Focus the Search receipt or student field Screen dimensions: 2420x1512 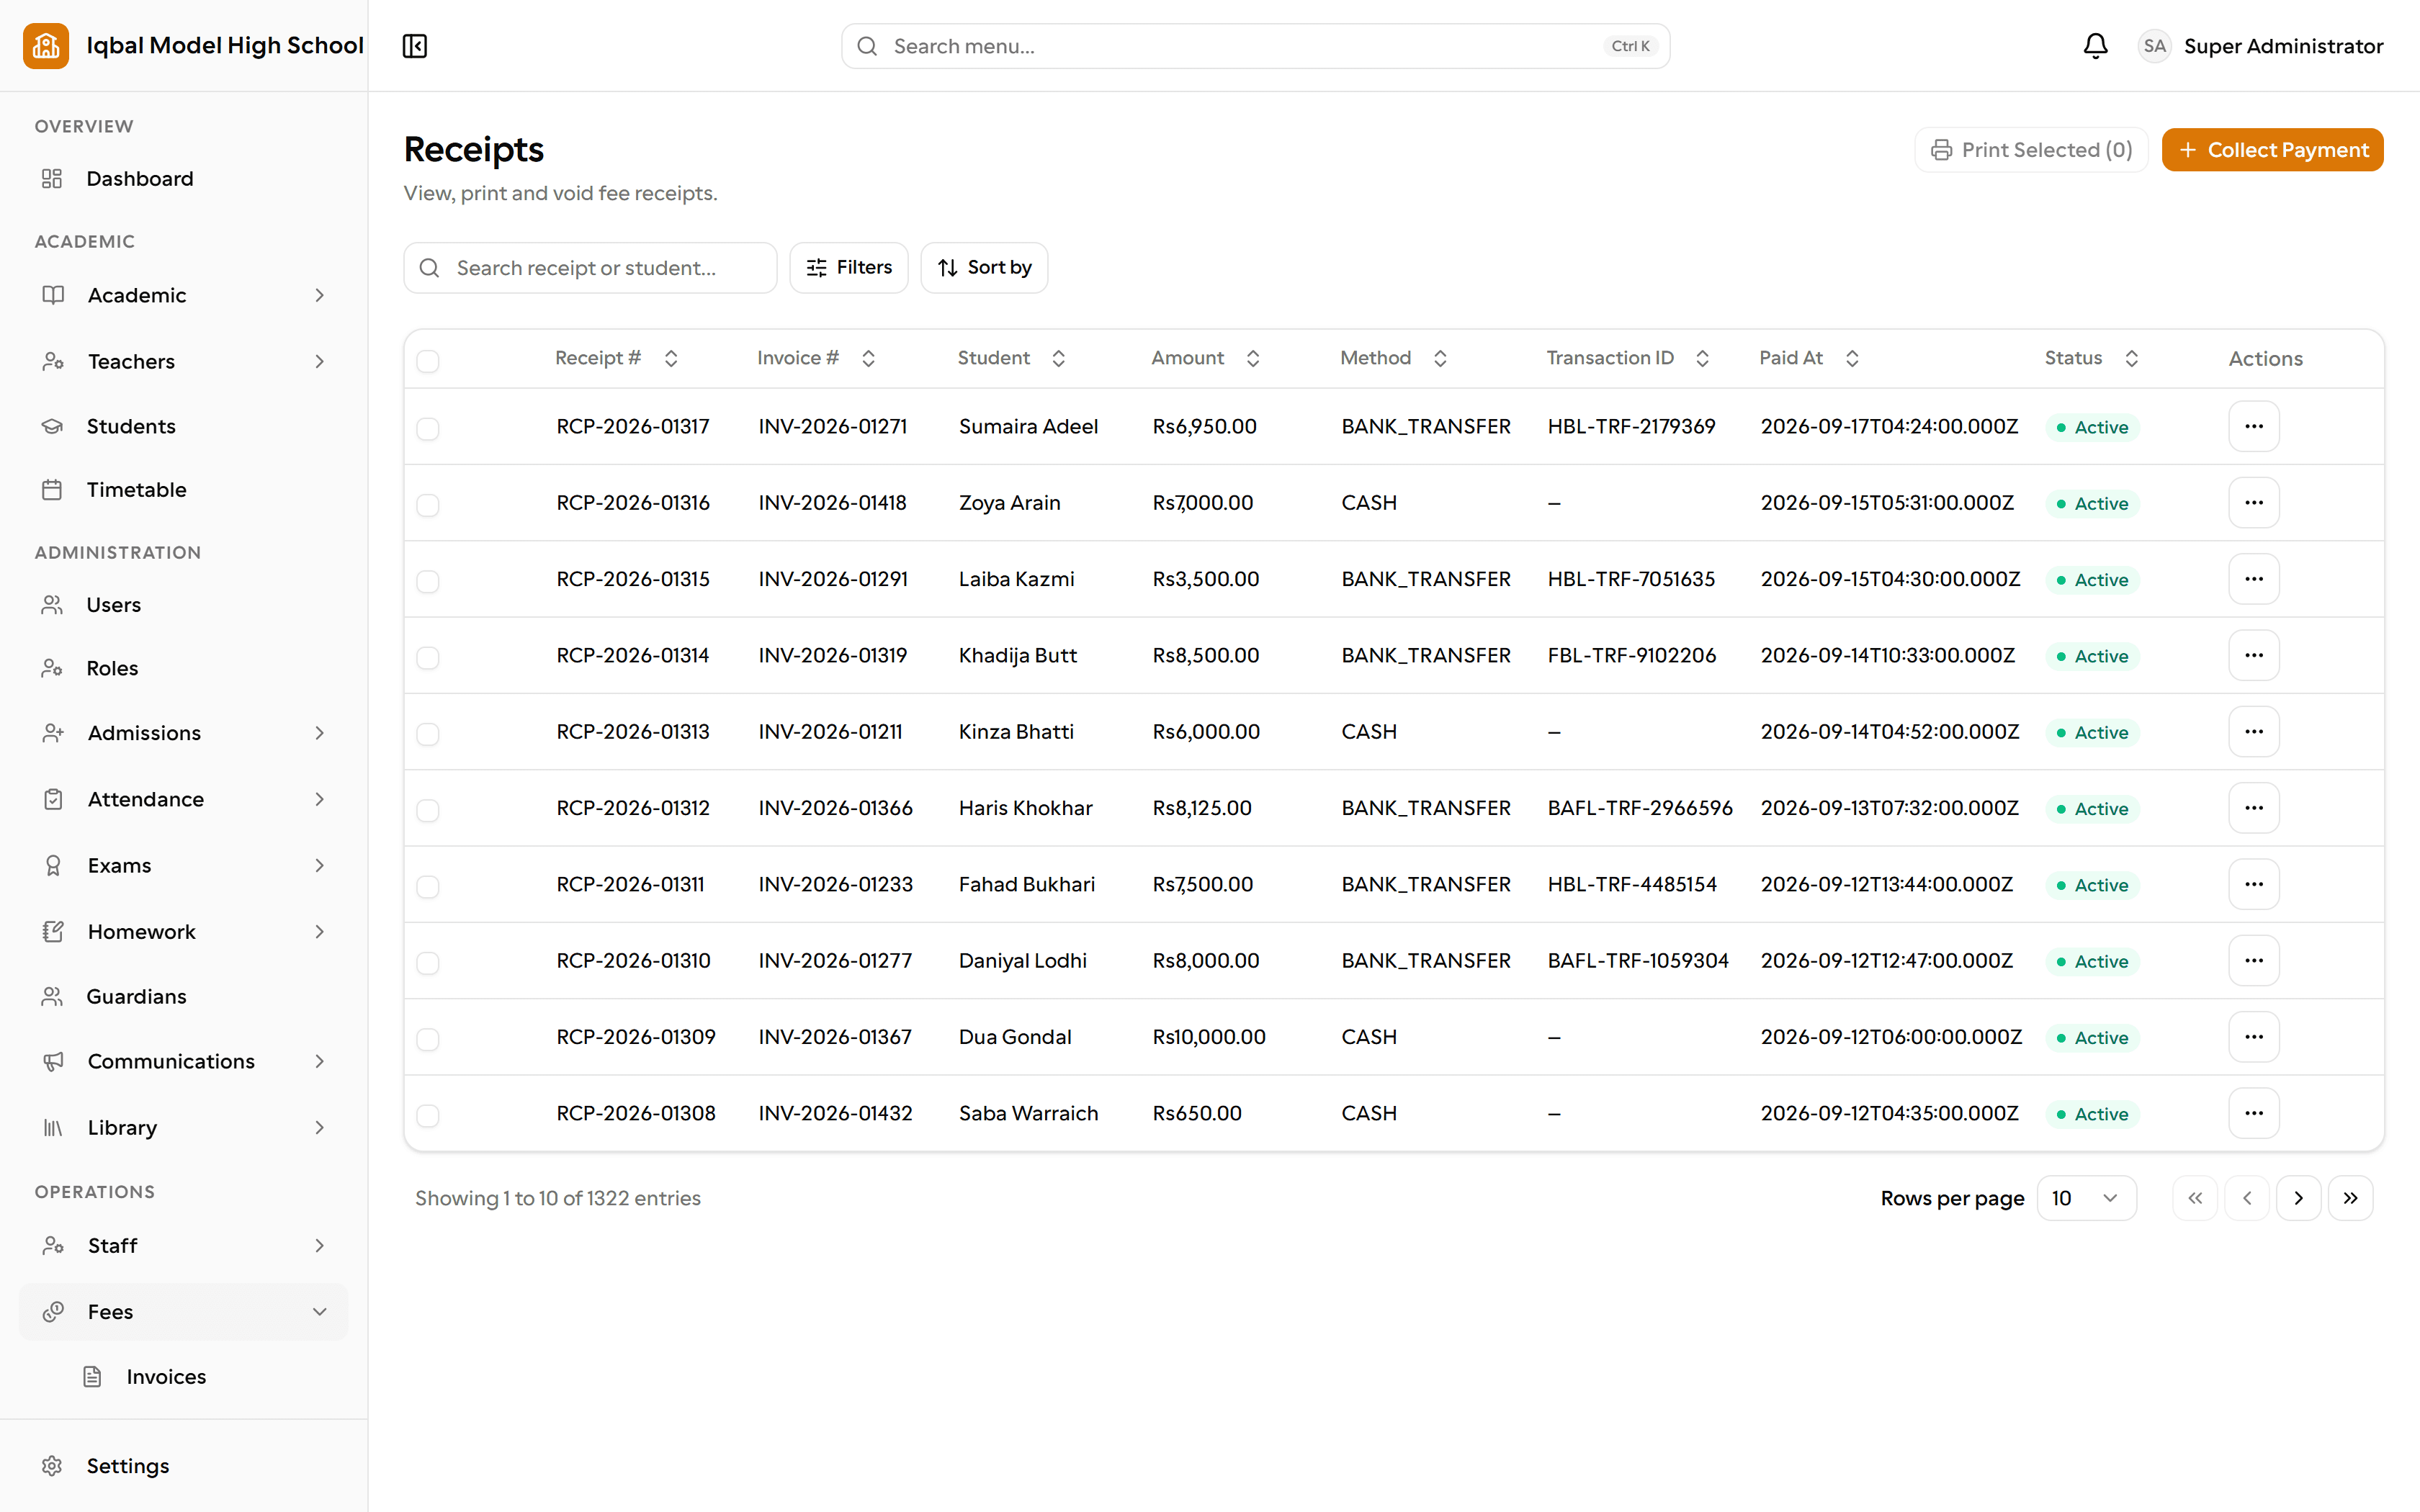pyautogui.click(x=590, y=267)
